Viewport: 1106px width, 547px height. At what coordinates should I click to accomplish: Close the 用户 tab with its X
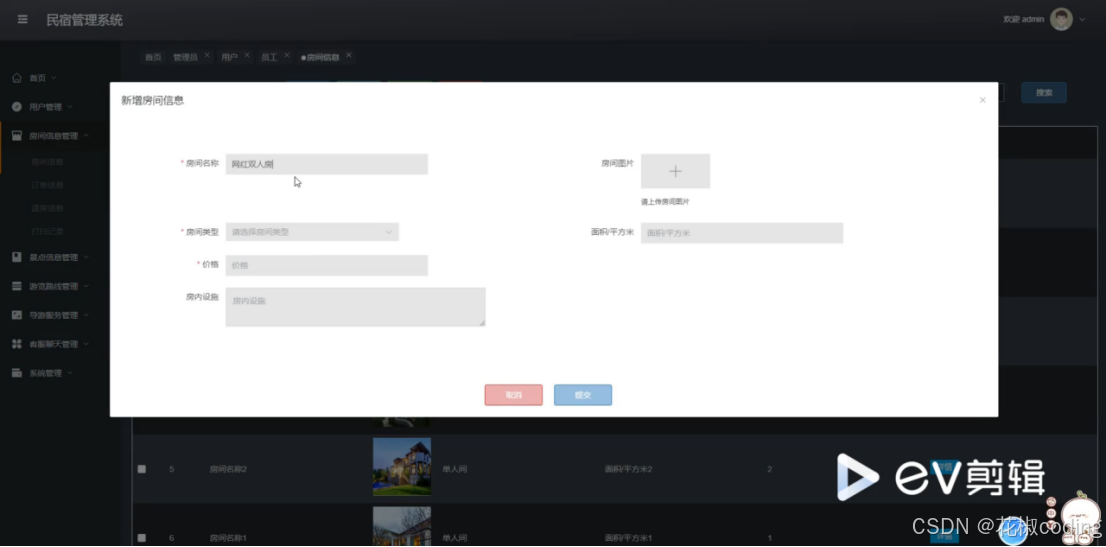pos(247,55)
